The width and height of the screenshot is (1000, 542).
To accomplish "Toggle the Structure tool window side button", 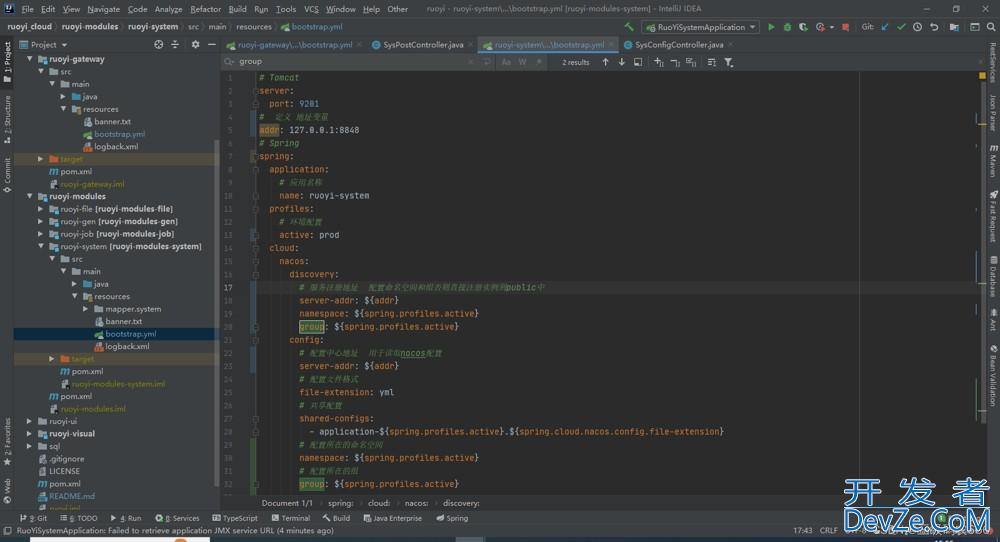I will tap(7, 119).
